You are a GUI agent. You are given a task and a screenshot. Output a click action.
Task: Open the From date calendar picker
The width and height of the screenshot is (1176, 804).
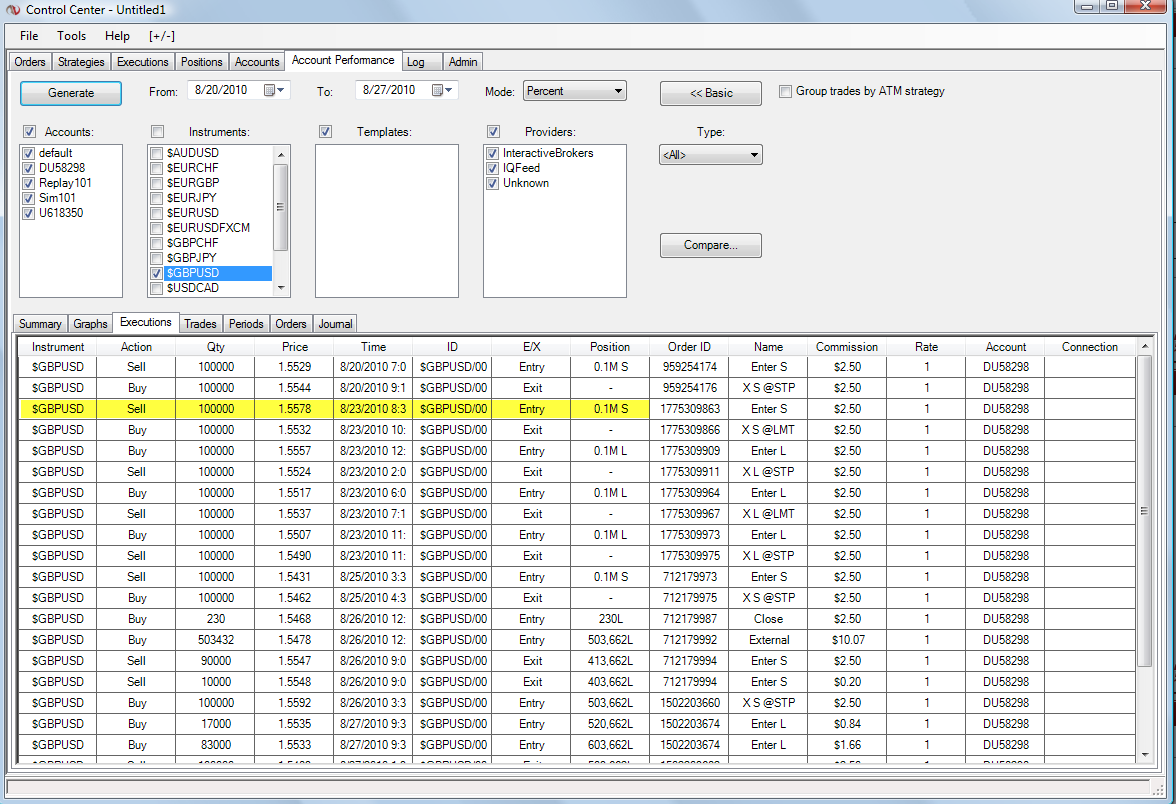[274, 91]
